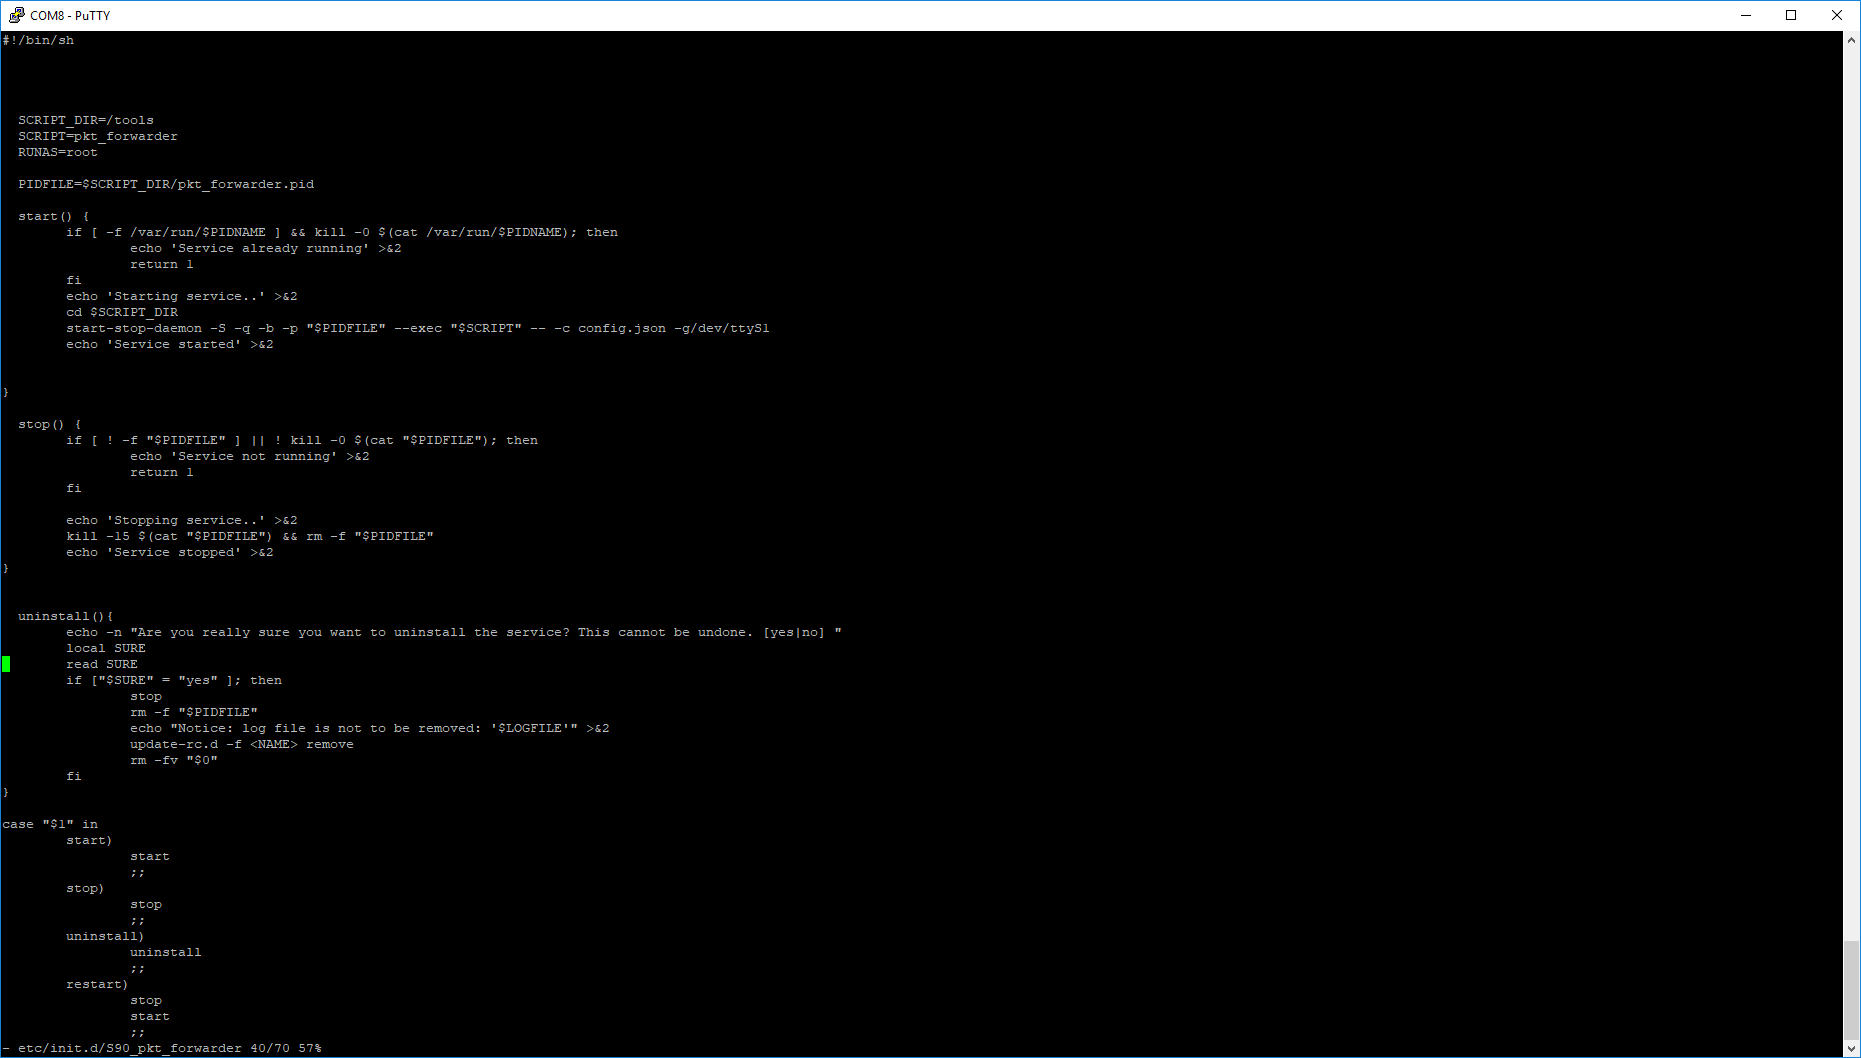Screen dimensions: 1861x1058
Task: Click the scrollbar up arrow
Action: [x=1852, y=40]
